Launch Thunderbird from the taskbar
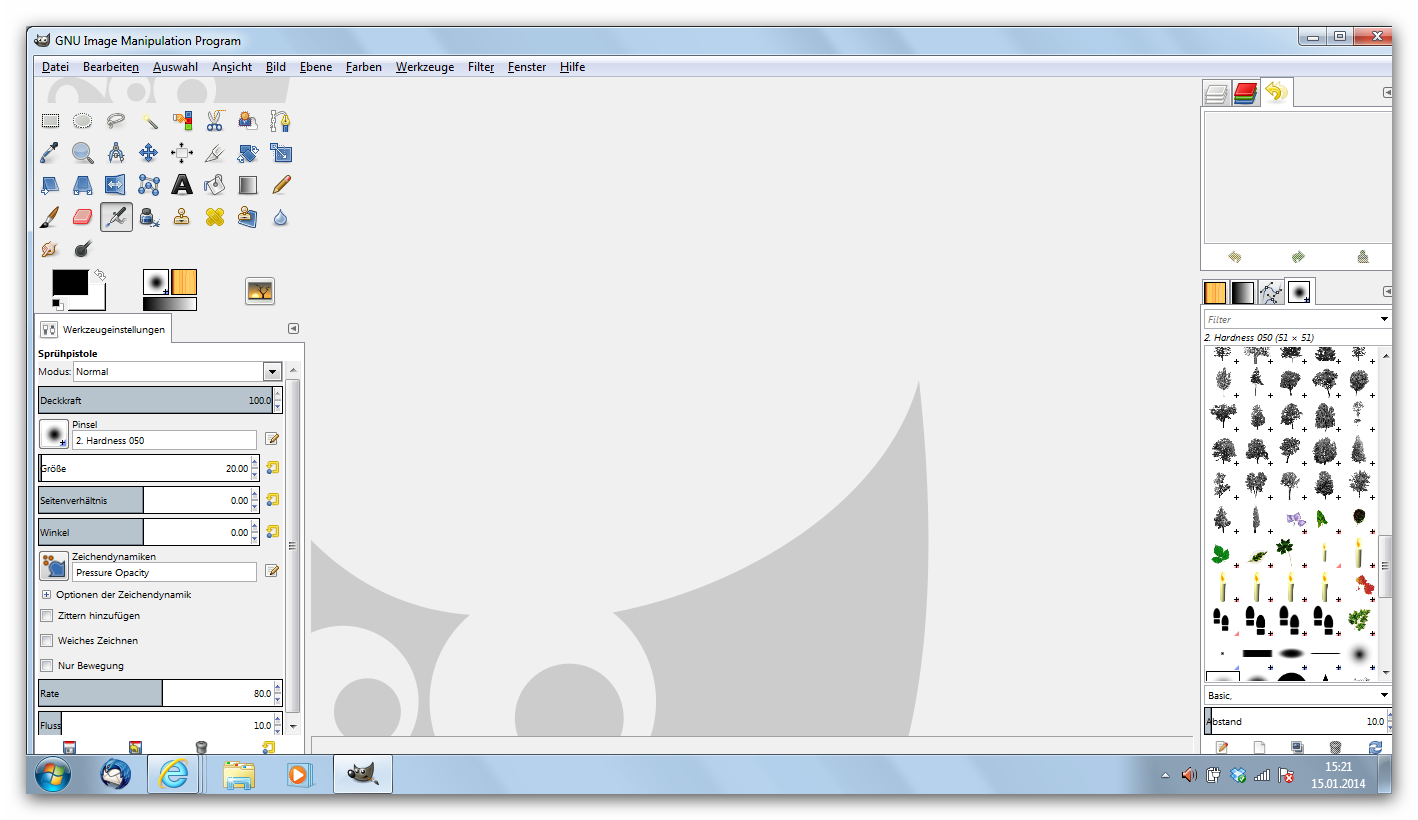This screenshot has width=1418, height=820. (x=117, y=775)
